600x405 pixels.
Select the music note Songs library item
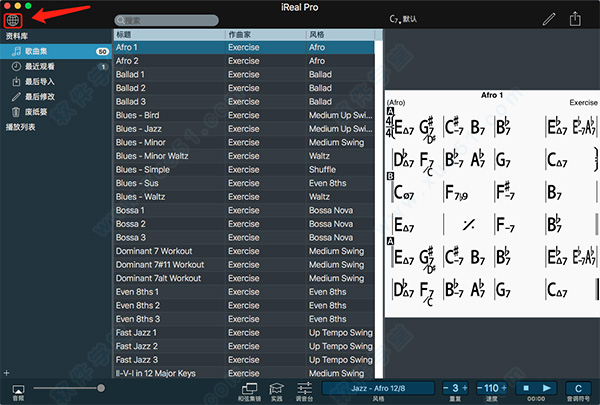click(56, 51)
